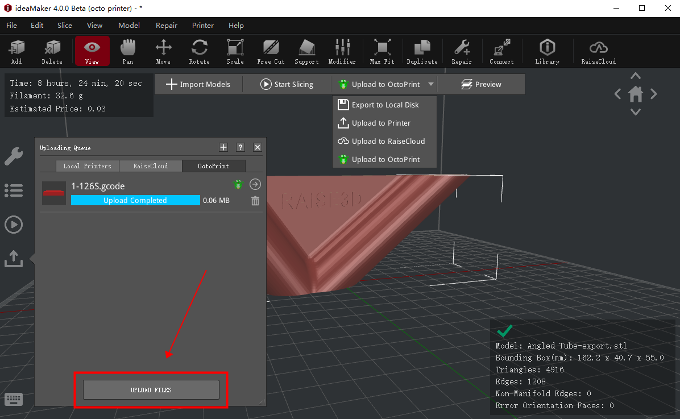Open the wrench settings sidebar icon
This screenshot has height=420, width=680.
(x=14, y=156)
